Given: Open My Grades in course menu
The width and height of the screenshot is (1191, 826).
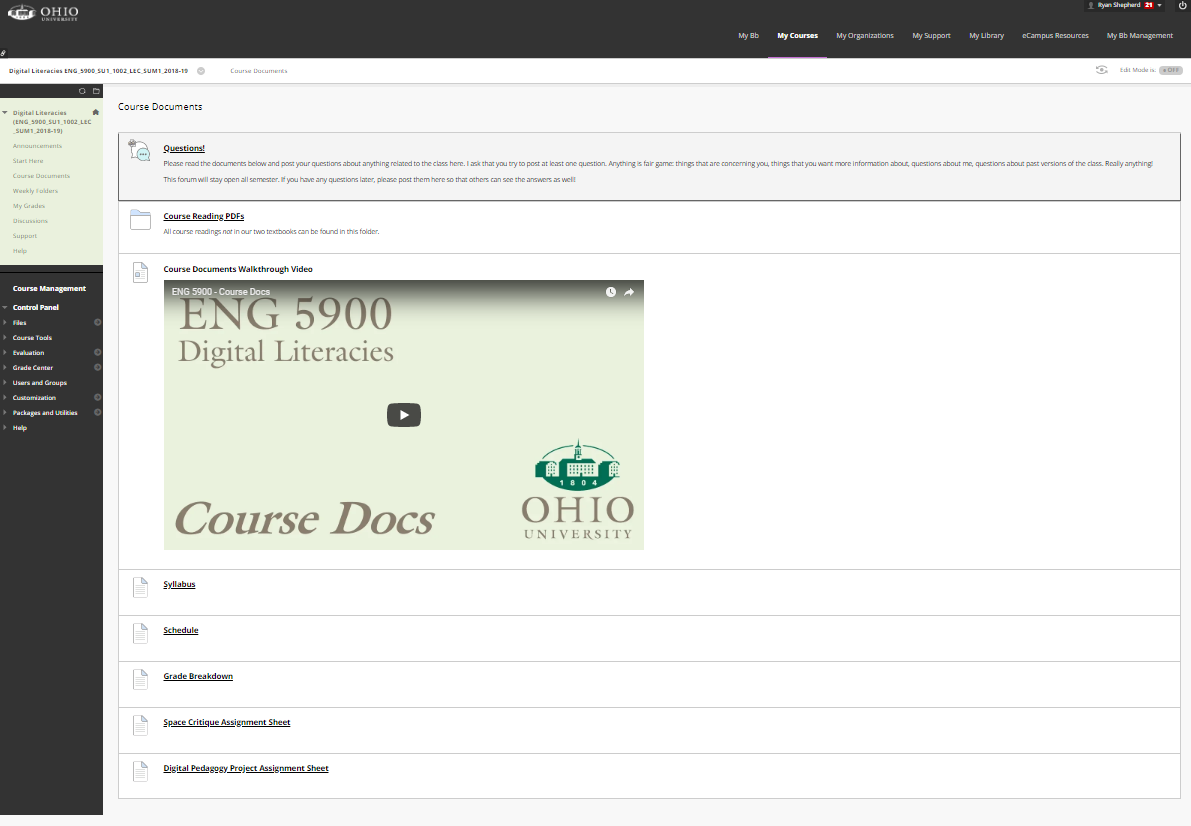Looking at the screenshot, I should 29,206.
